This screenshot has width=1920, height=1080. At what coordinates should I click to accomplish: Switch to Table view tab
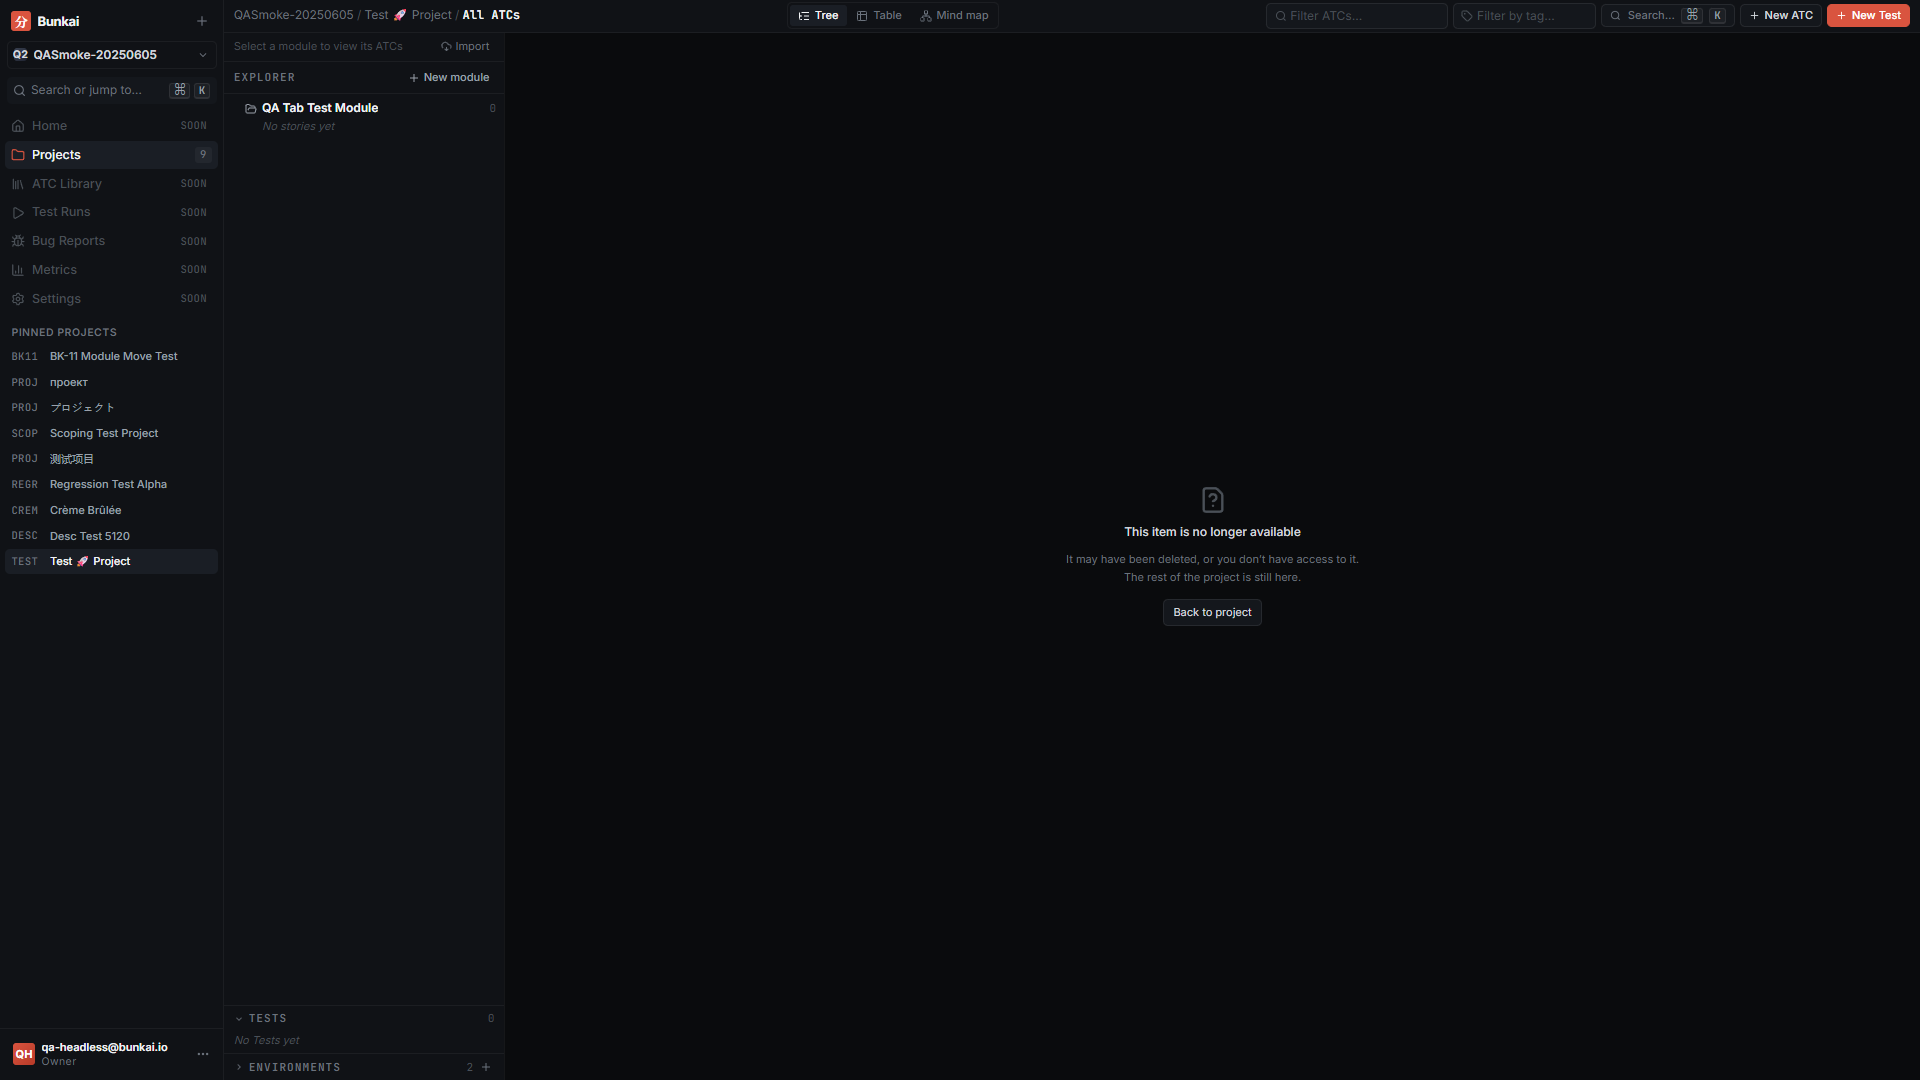coord(879,16)
